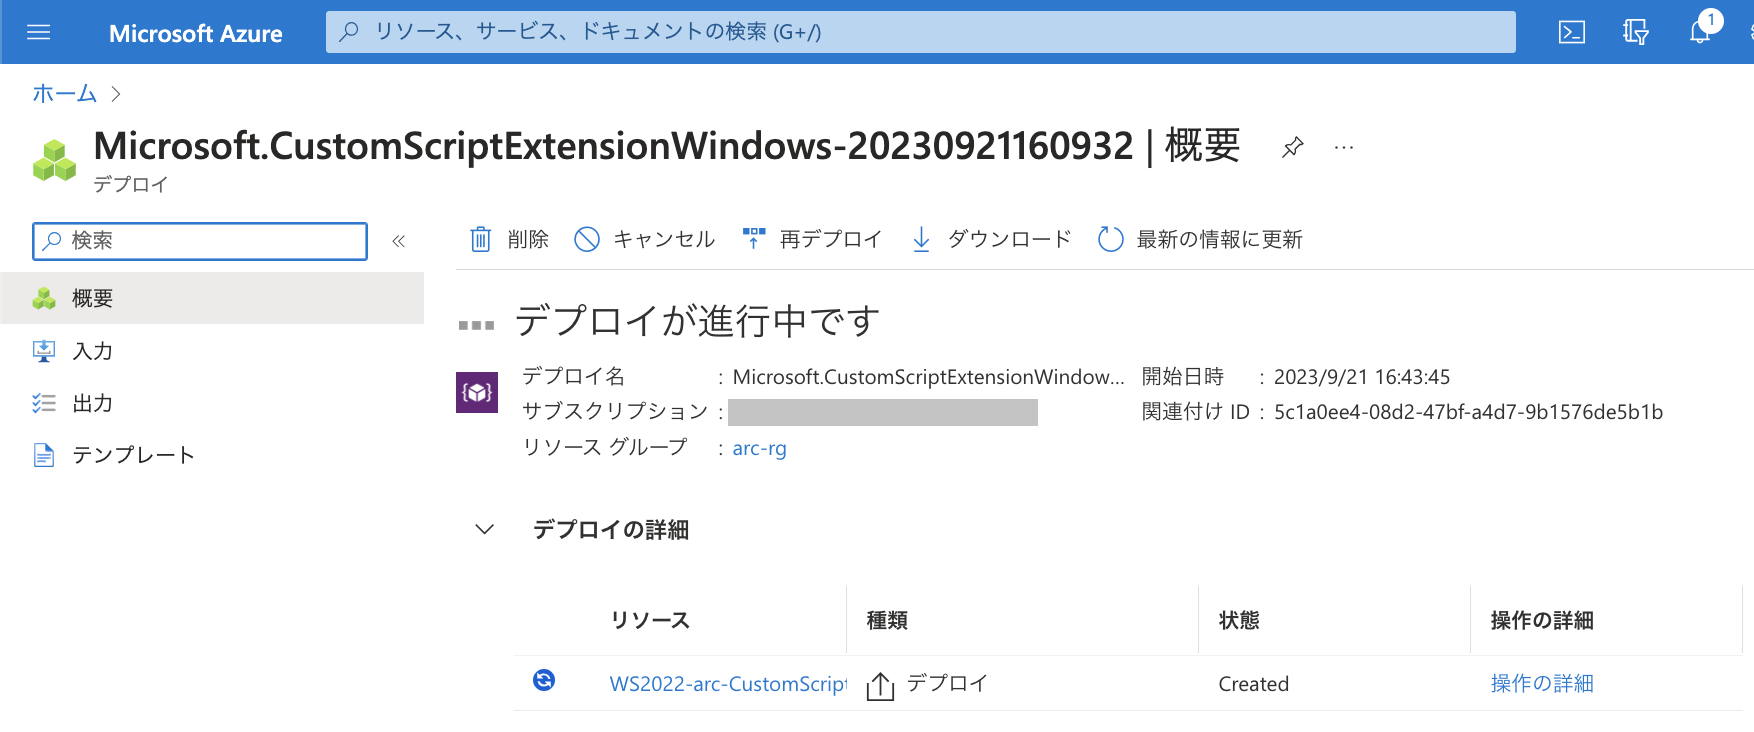1754x732 pixels.
Task: Click the デプロイの詳細 heading
Action: coord(611,529)
